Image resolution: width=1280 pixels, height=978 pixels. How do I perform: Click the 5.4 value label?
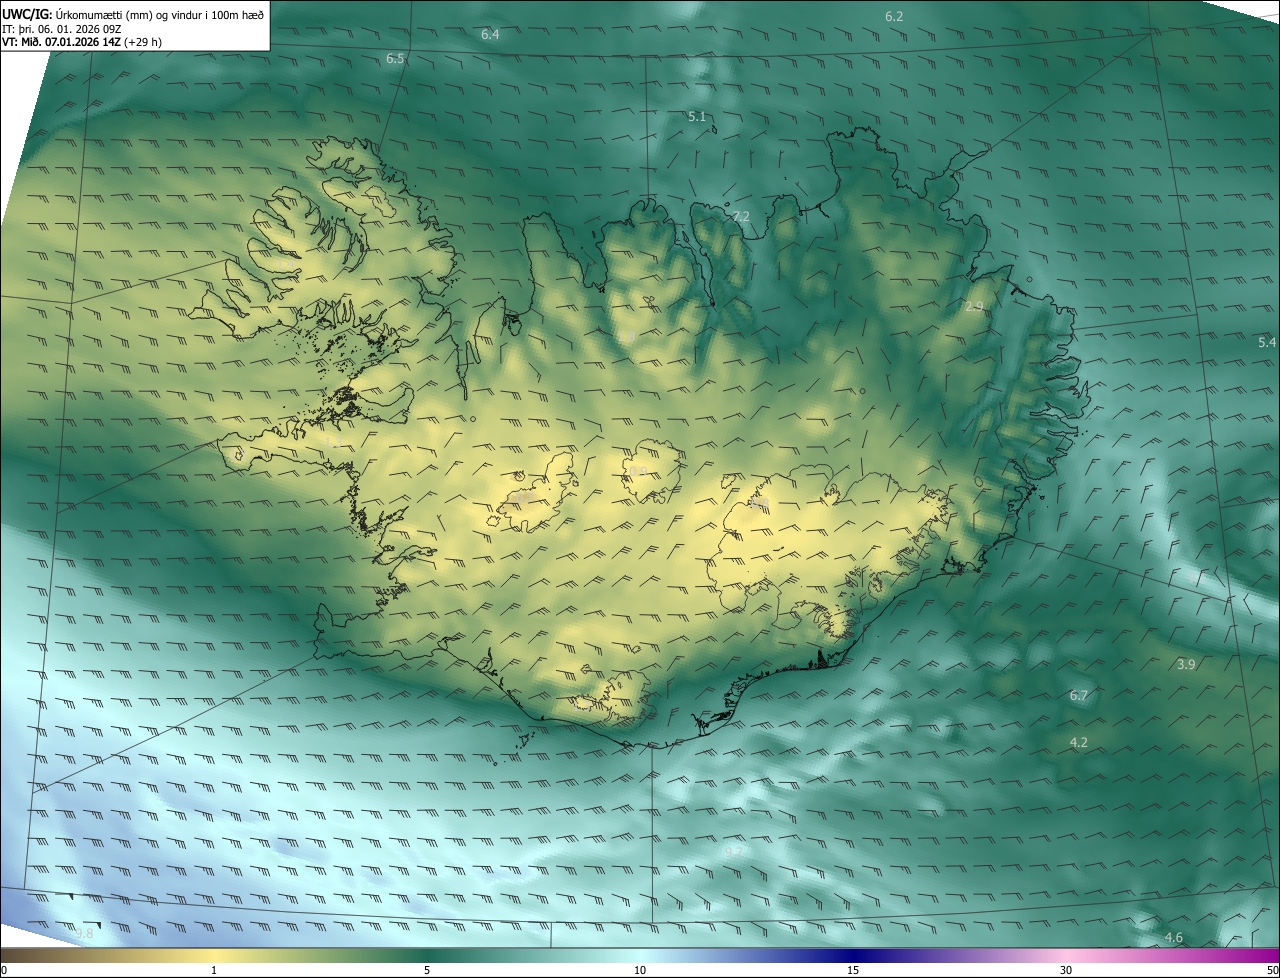(1267, 342)
